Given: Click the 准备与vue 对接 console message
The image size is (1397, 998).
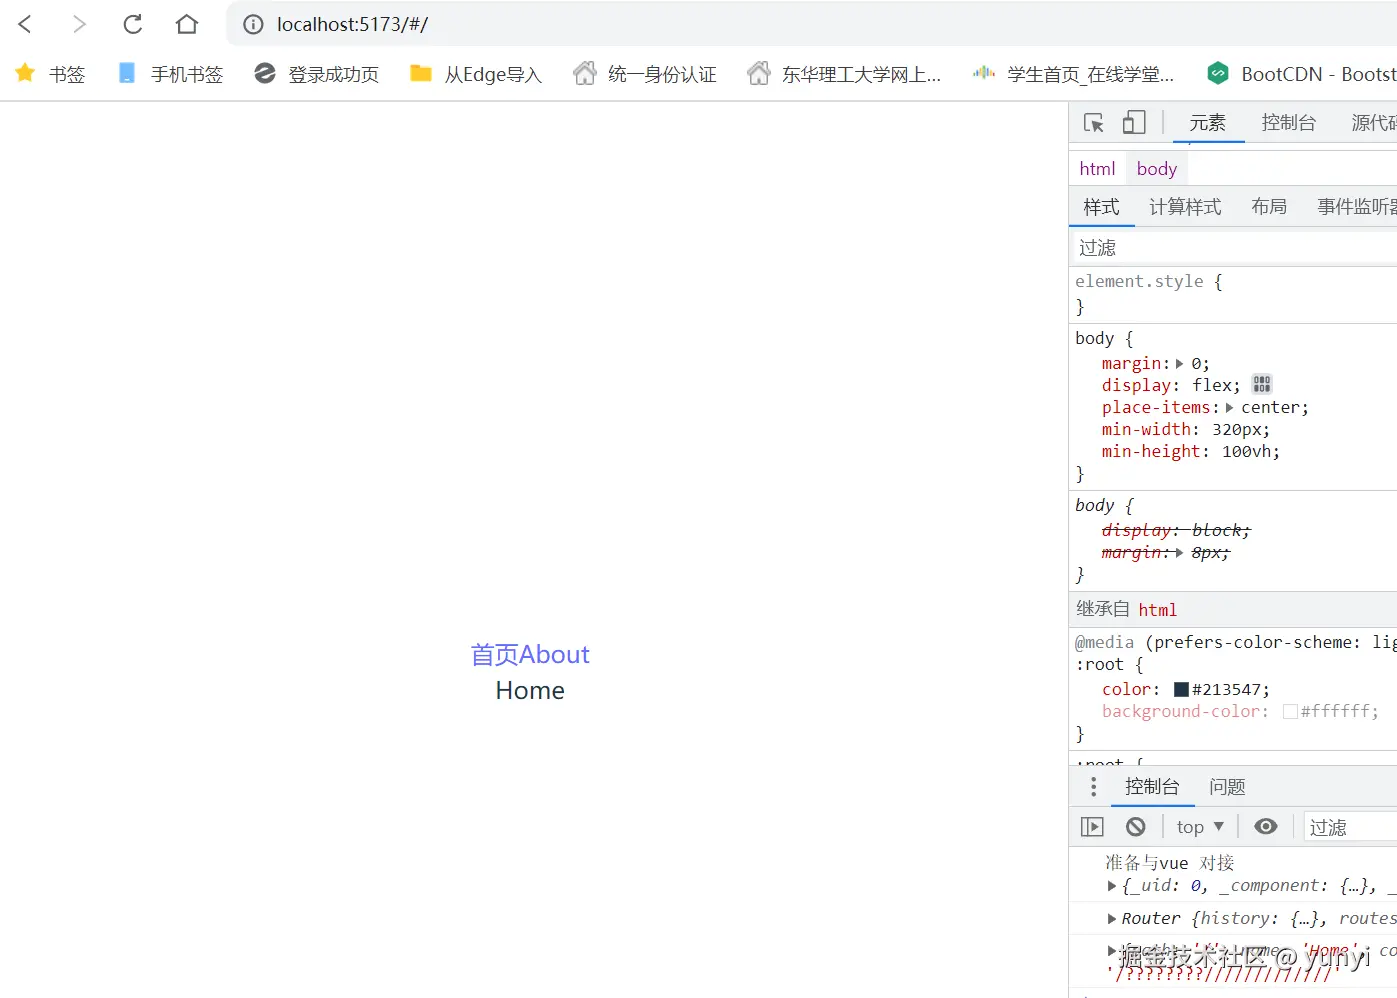Looking at the screenshot, I should point(1169,863).
